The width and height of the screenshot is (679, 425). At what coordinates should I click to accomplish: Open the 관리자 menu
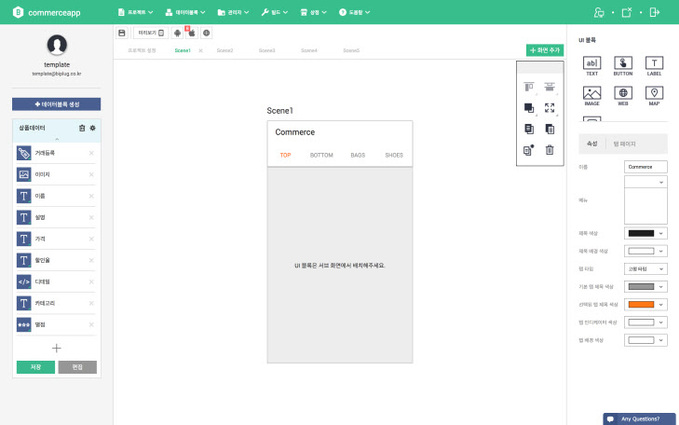tap(233, 12)
